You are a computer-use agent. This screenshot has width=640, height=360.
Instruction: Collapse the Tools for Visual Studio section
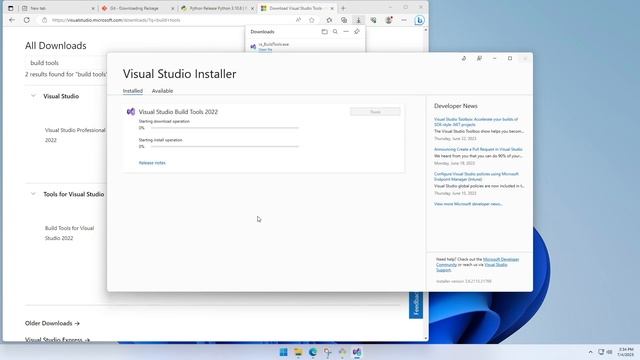coord(33,194)
